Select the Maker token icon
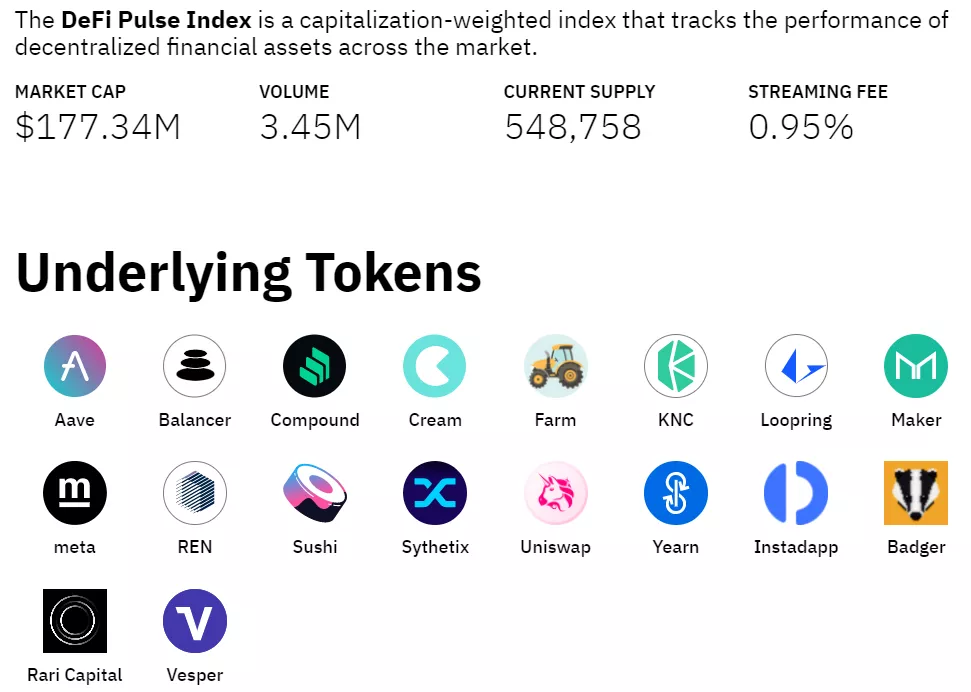This screenshot has height=692, width=971. coord(916,366)
